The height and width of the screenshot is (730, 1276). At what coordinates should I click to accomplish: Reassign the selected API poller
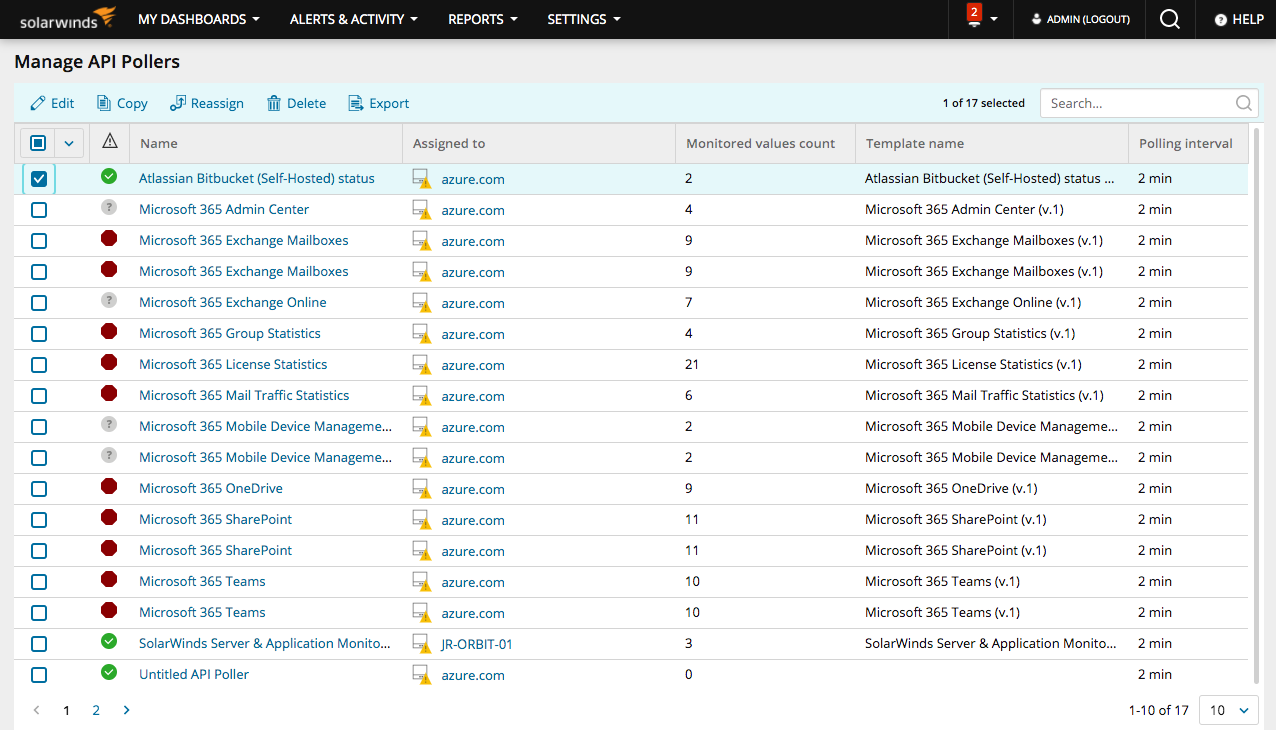click(207, 103)
